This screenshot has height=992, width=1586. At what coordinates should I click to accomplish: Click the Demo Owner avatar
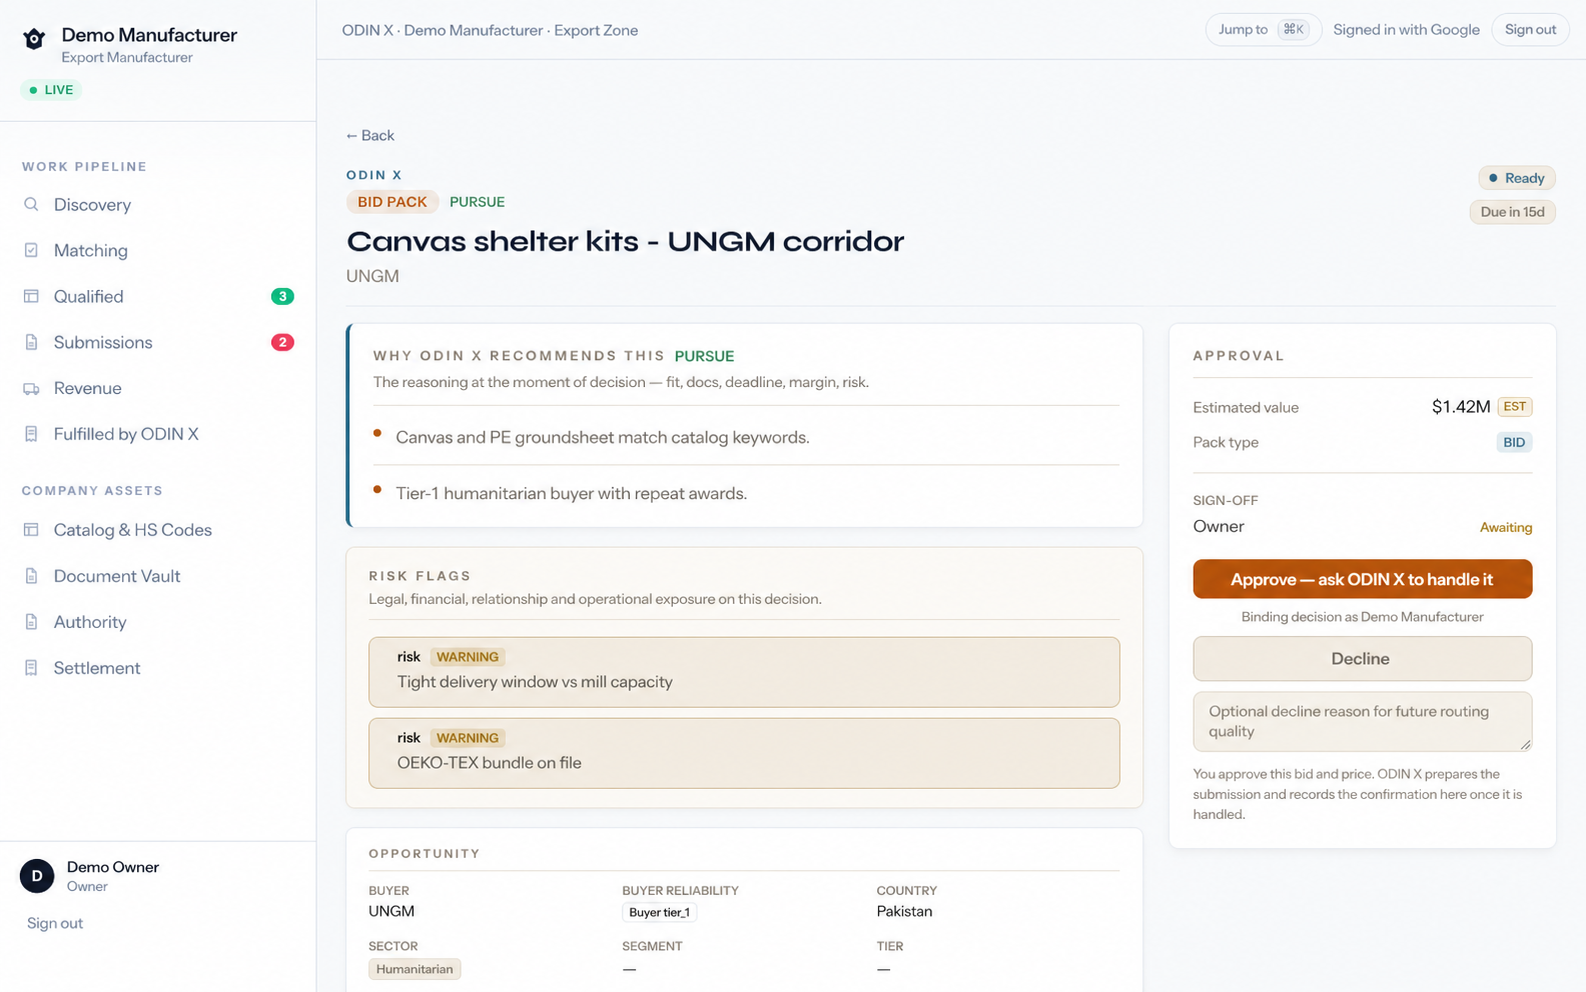[37, 876]
